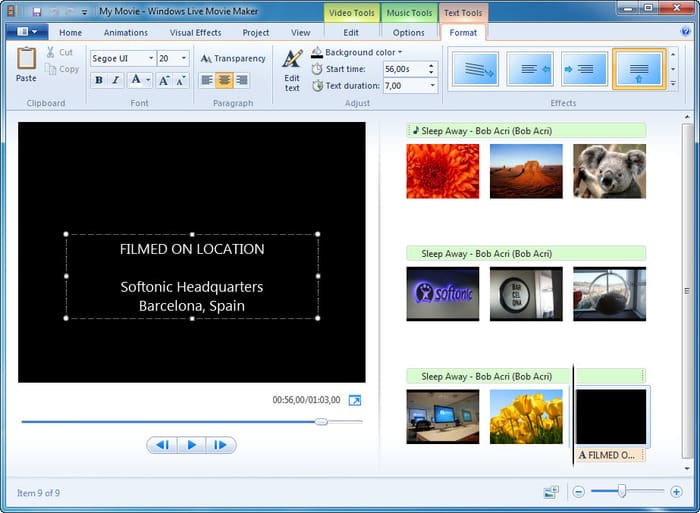
Task: Click the shrink font size icon
Action: click(x=182, y=80)
